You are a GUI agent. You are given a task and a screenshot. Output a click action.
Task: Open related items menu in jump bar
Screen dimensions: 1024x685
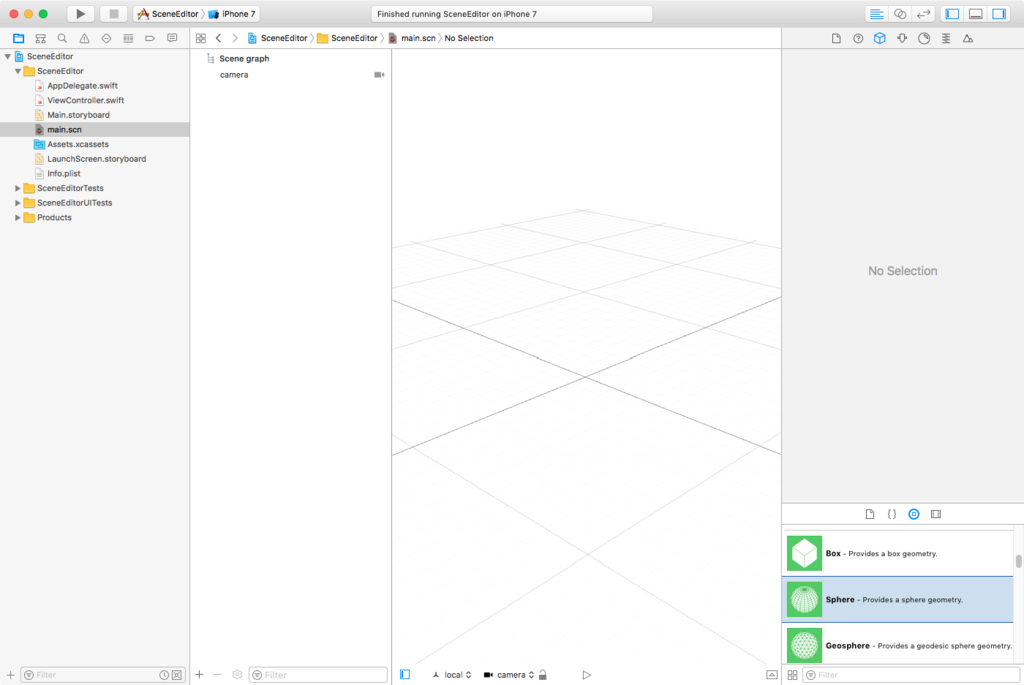(x=200, y=39)
